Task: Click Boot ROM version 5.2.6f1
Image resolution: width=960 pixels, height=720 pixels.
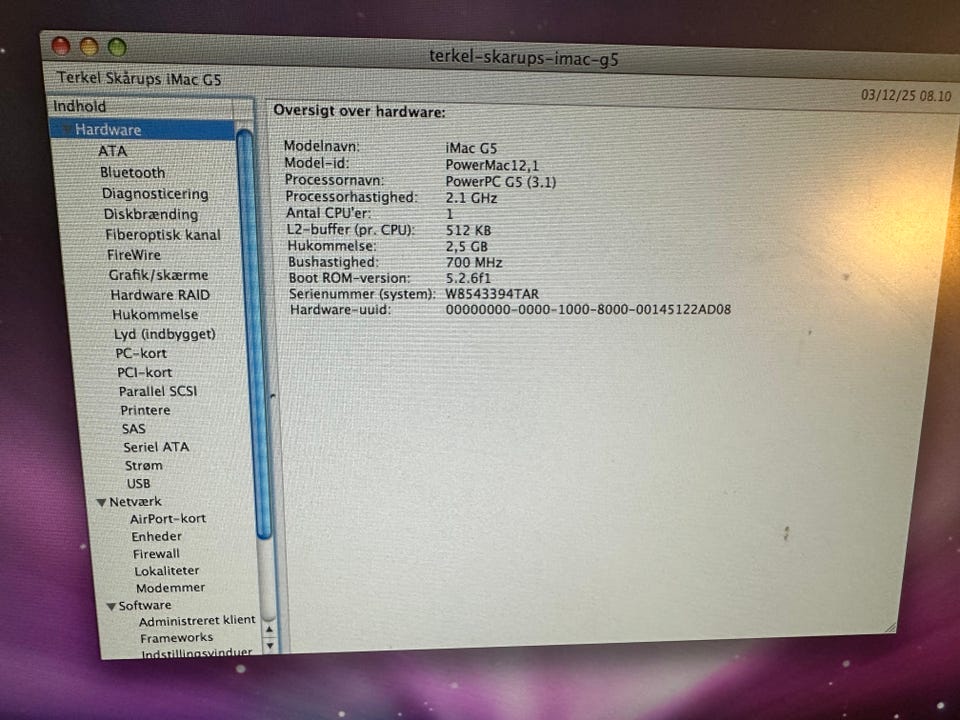Action: (468, 278)
